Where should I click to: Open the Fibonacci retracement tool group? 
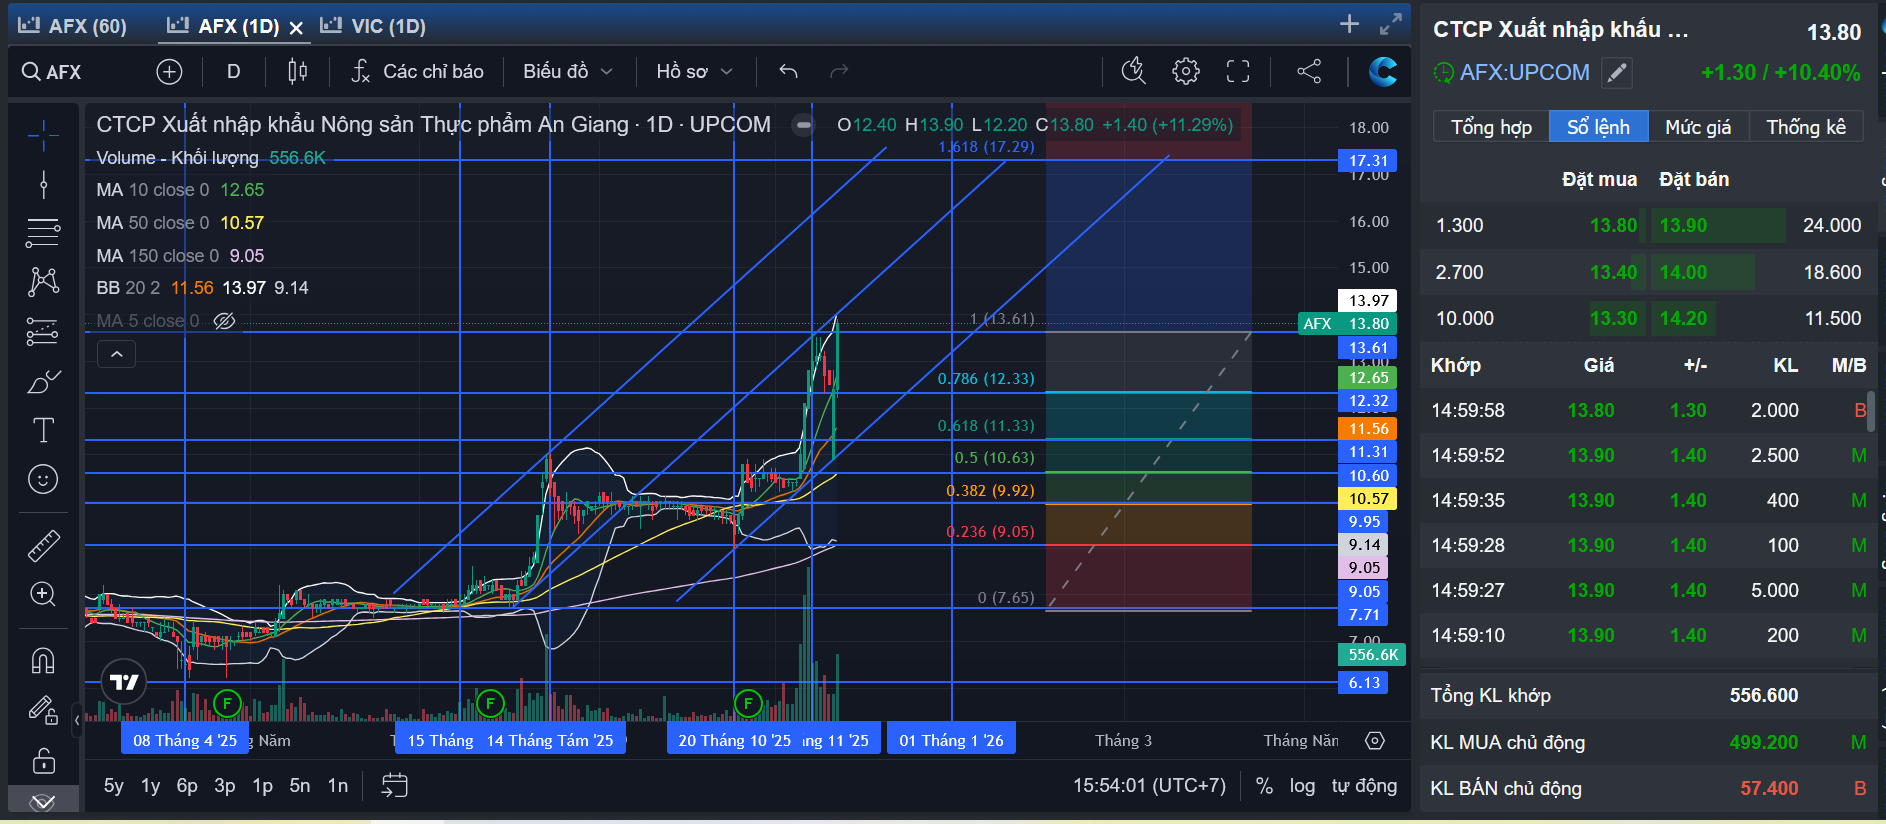[43, 232]
